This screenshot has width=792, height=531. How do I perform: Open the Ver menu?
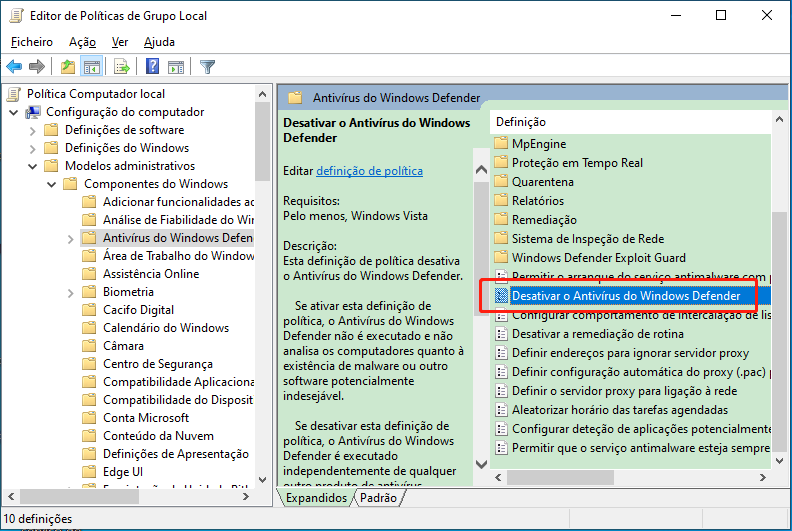tap(120, 42)
